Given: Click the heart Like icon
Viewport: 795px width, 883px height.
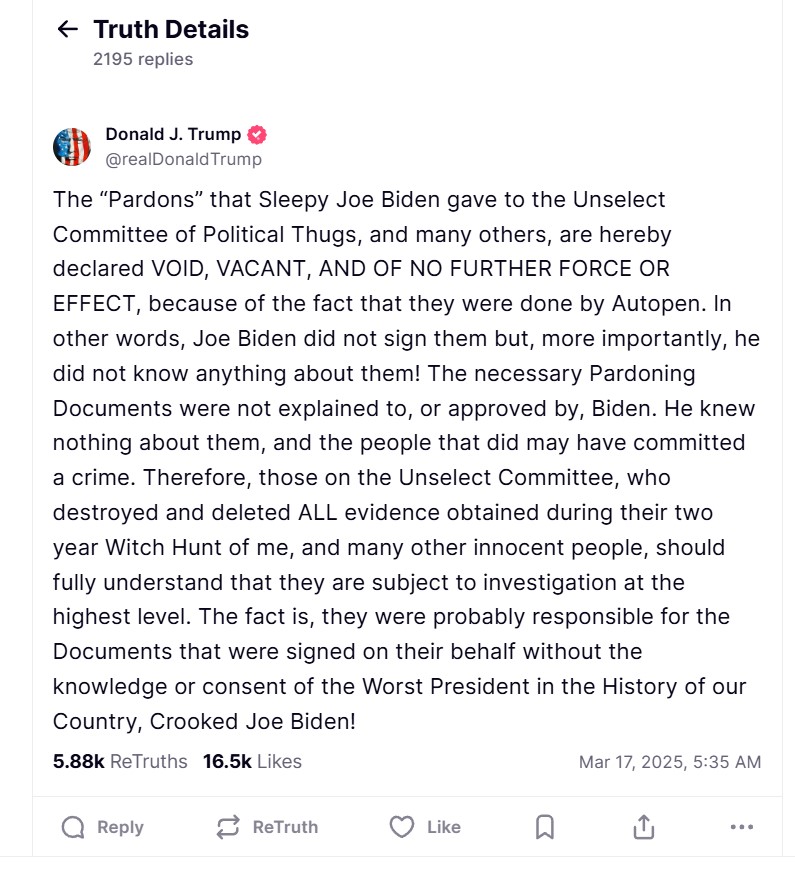Looking at the screenshot, I should (402, 827).
